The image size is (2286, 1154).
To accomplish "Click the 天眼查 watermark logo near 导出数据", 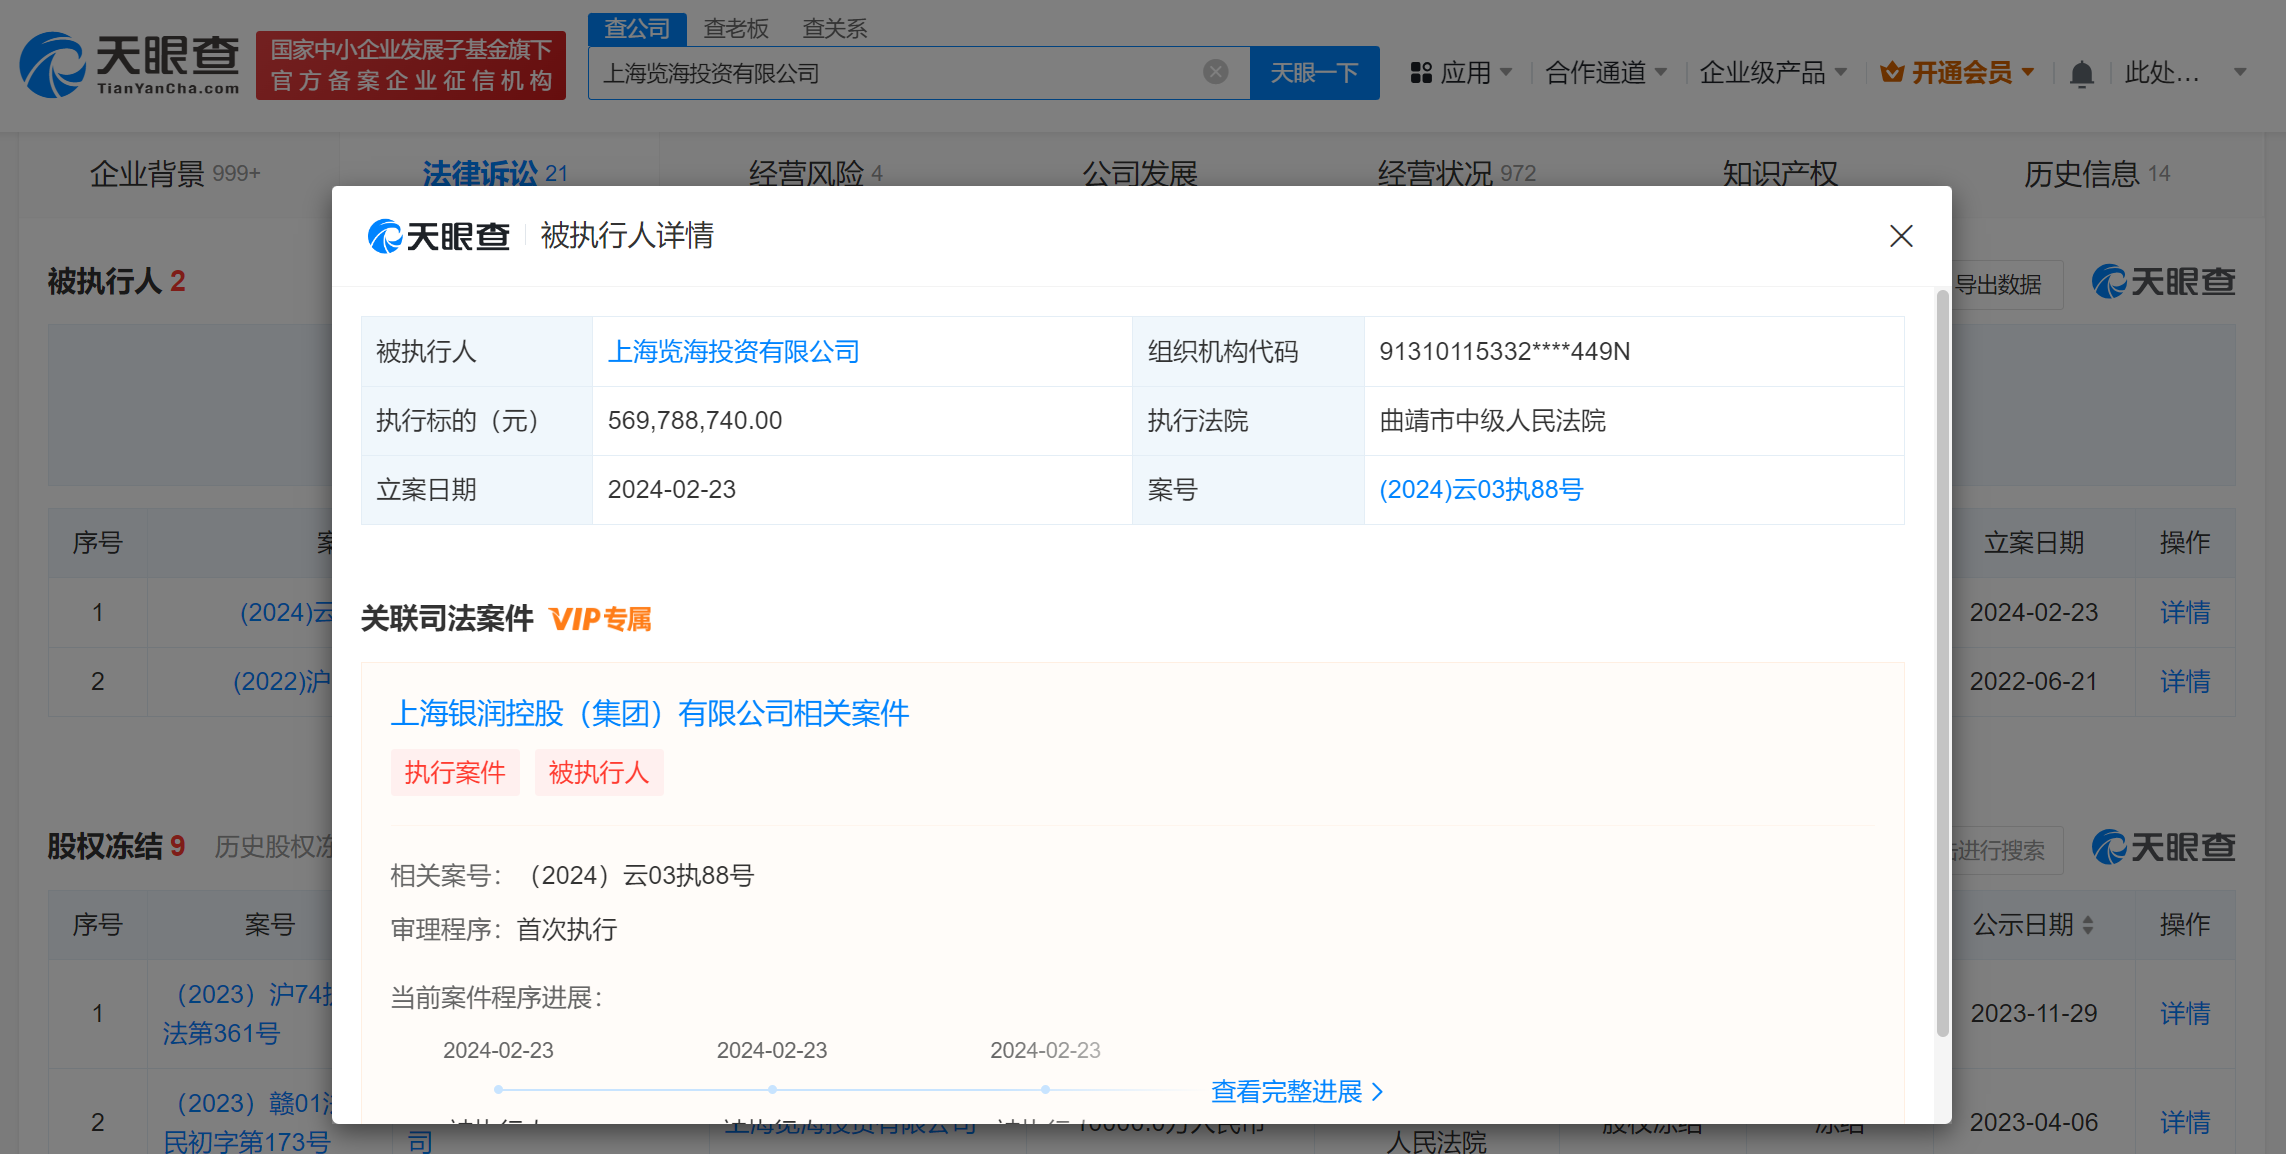I will [x=2162, y=283].
